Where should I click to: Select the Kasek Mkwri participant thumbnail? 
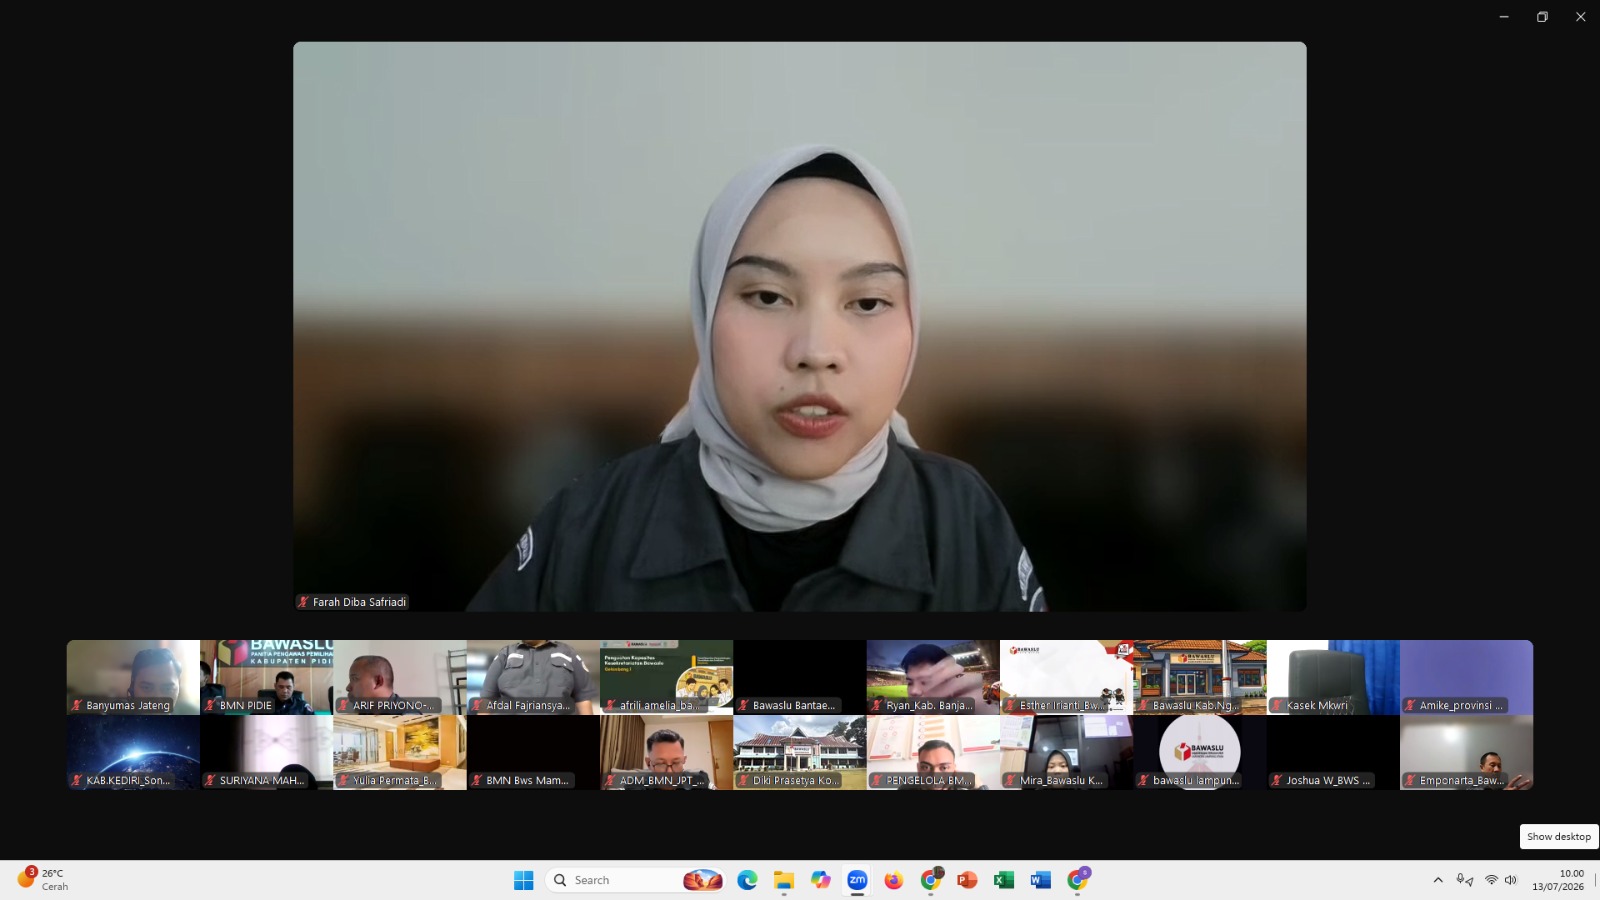tap(1333, 677)
